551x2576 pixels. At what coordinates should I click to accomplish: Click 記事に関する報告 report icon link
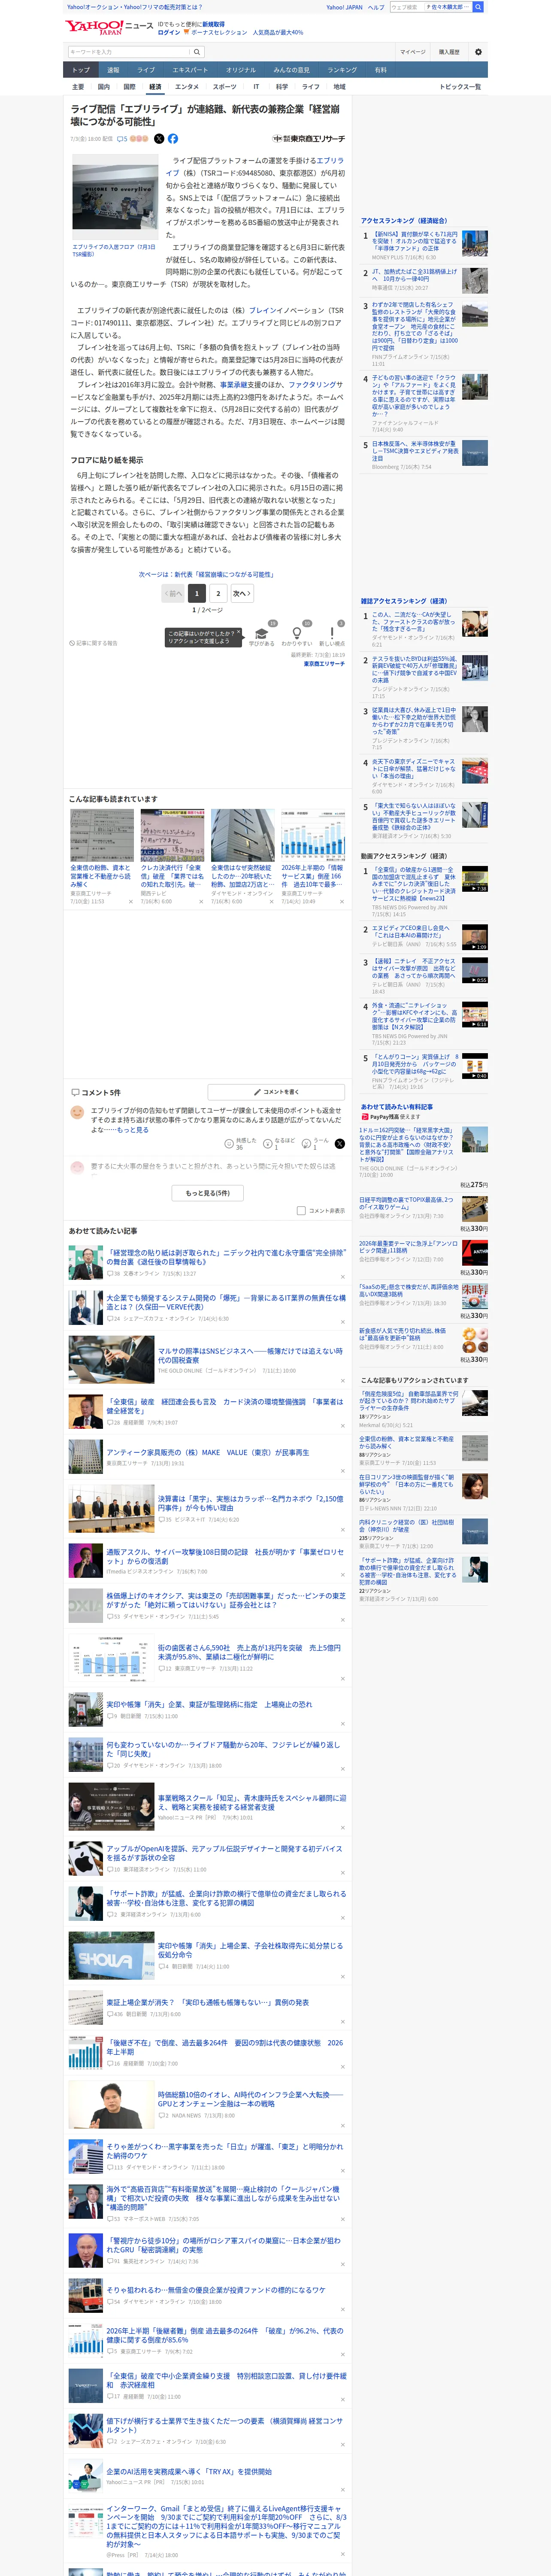point(94,643)
